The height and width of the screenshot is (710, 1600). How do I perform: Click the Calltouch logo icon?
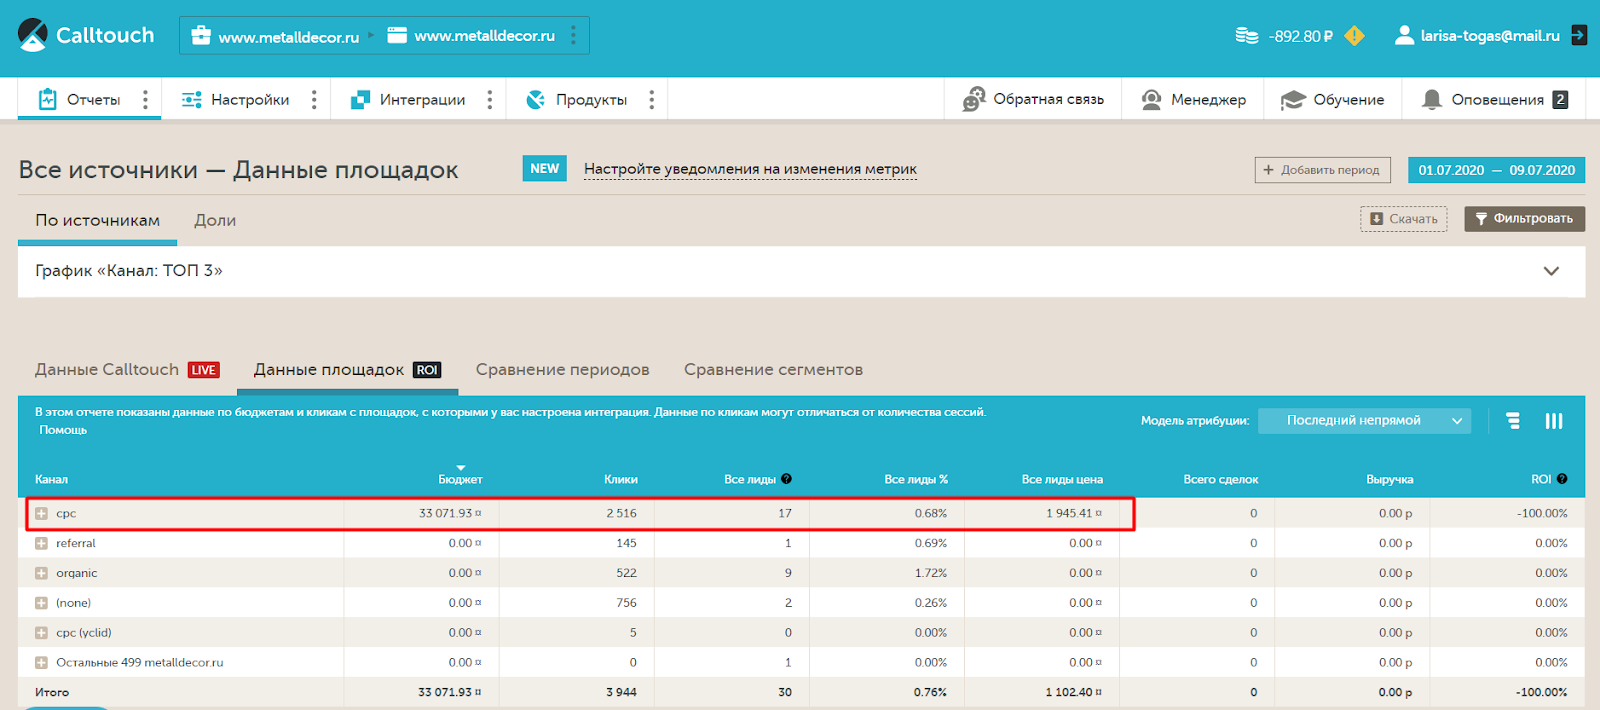[x=33, y=35]
